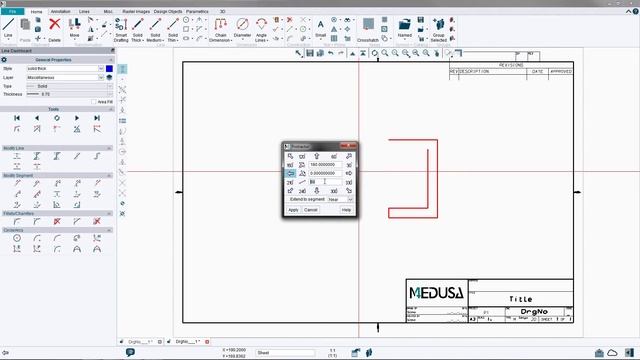This screenshot has height=360, width=640.
Task: Open the File tab
Action: coord(13,11)
